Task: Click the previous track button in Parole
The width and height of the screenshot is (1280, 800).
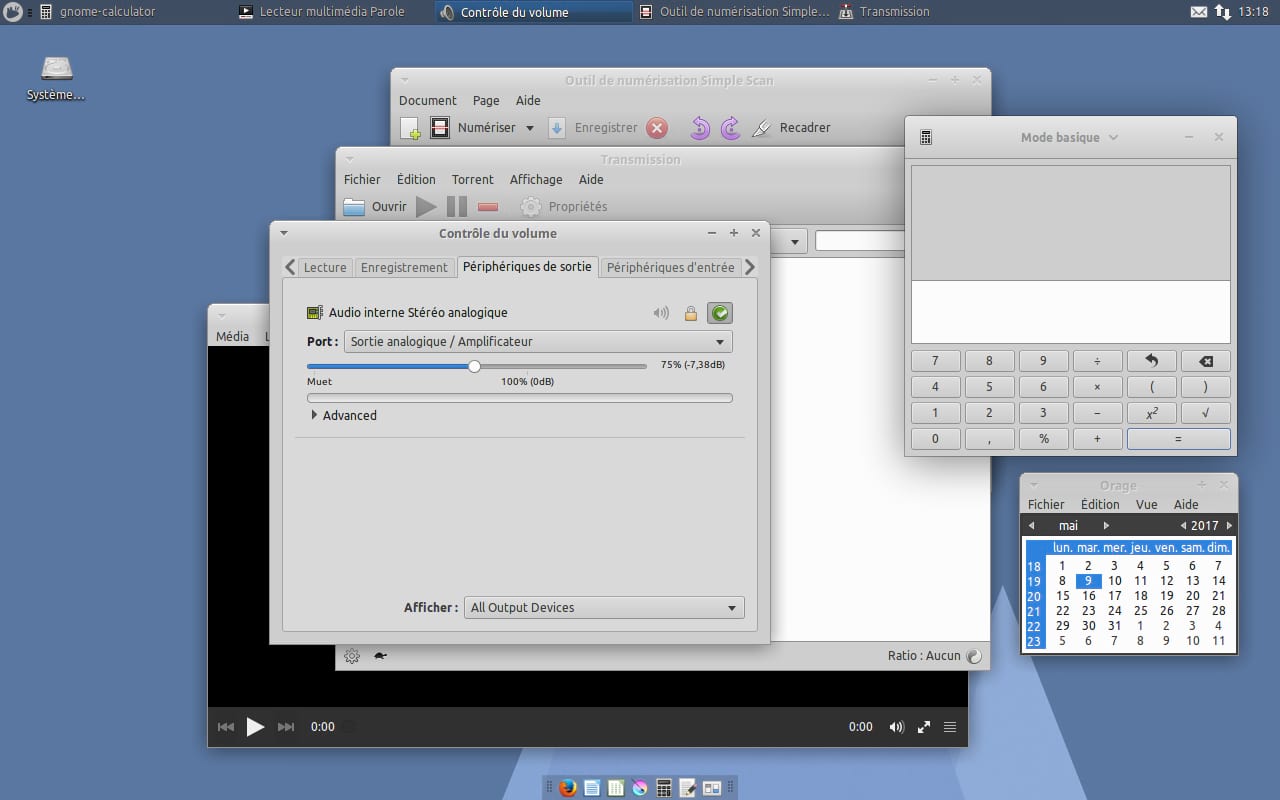Action: [226, 727]
